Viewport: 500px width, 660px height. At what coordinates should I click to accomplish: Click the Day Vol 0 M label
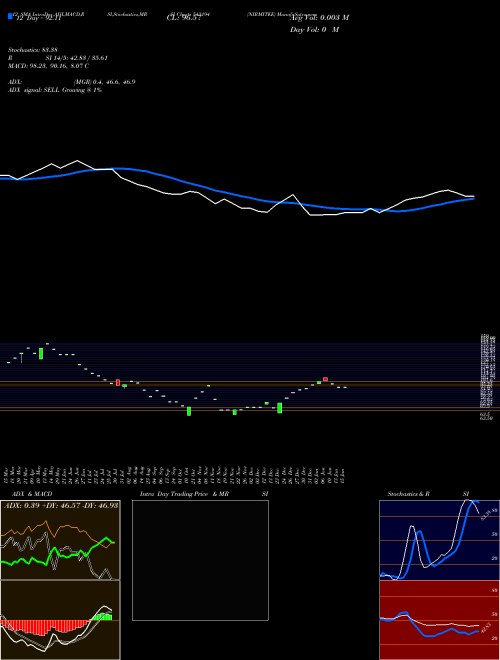[x=314, y=30]
